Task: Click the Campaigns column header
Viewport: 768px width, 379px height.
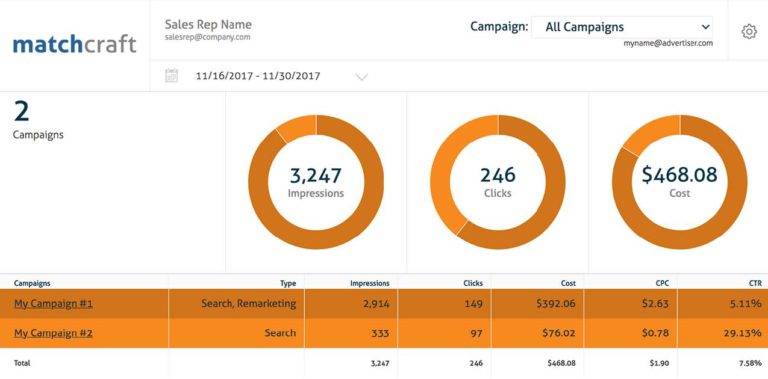Action: pyautogui.click(x=32, y=283)
